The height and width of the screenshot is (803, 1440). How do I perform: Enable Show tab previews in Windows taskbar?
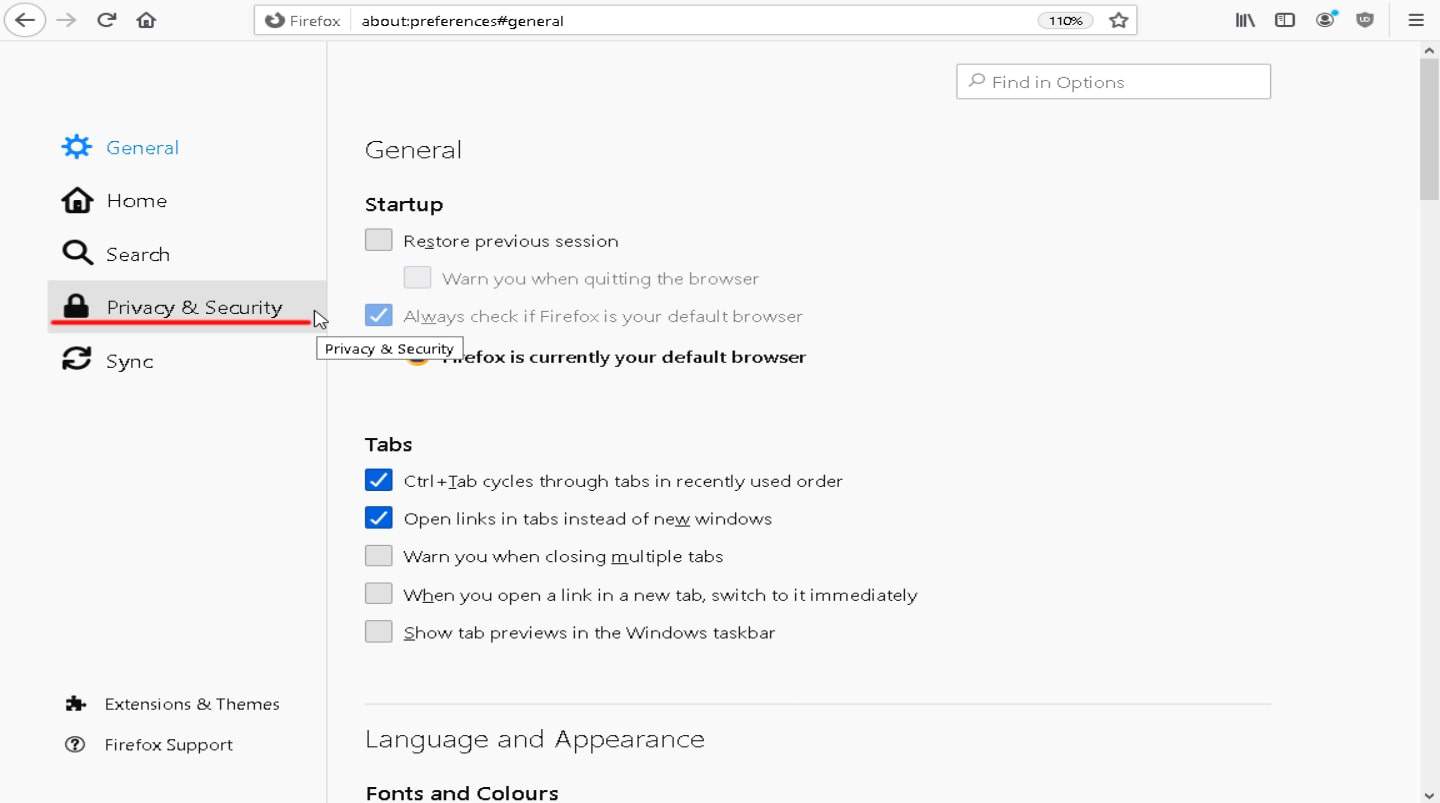[378, 632]
